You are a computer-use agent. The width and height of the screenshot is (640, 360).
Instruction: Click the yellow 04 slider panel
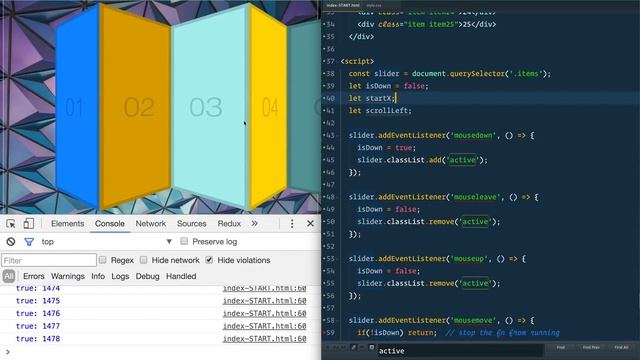[269, 107]
